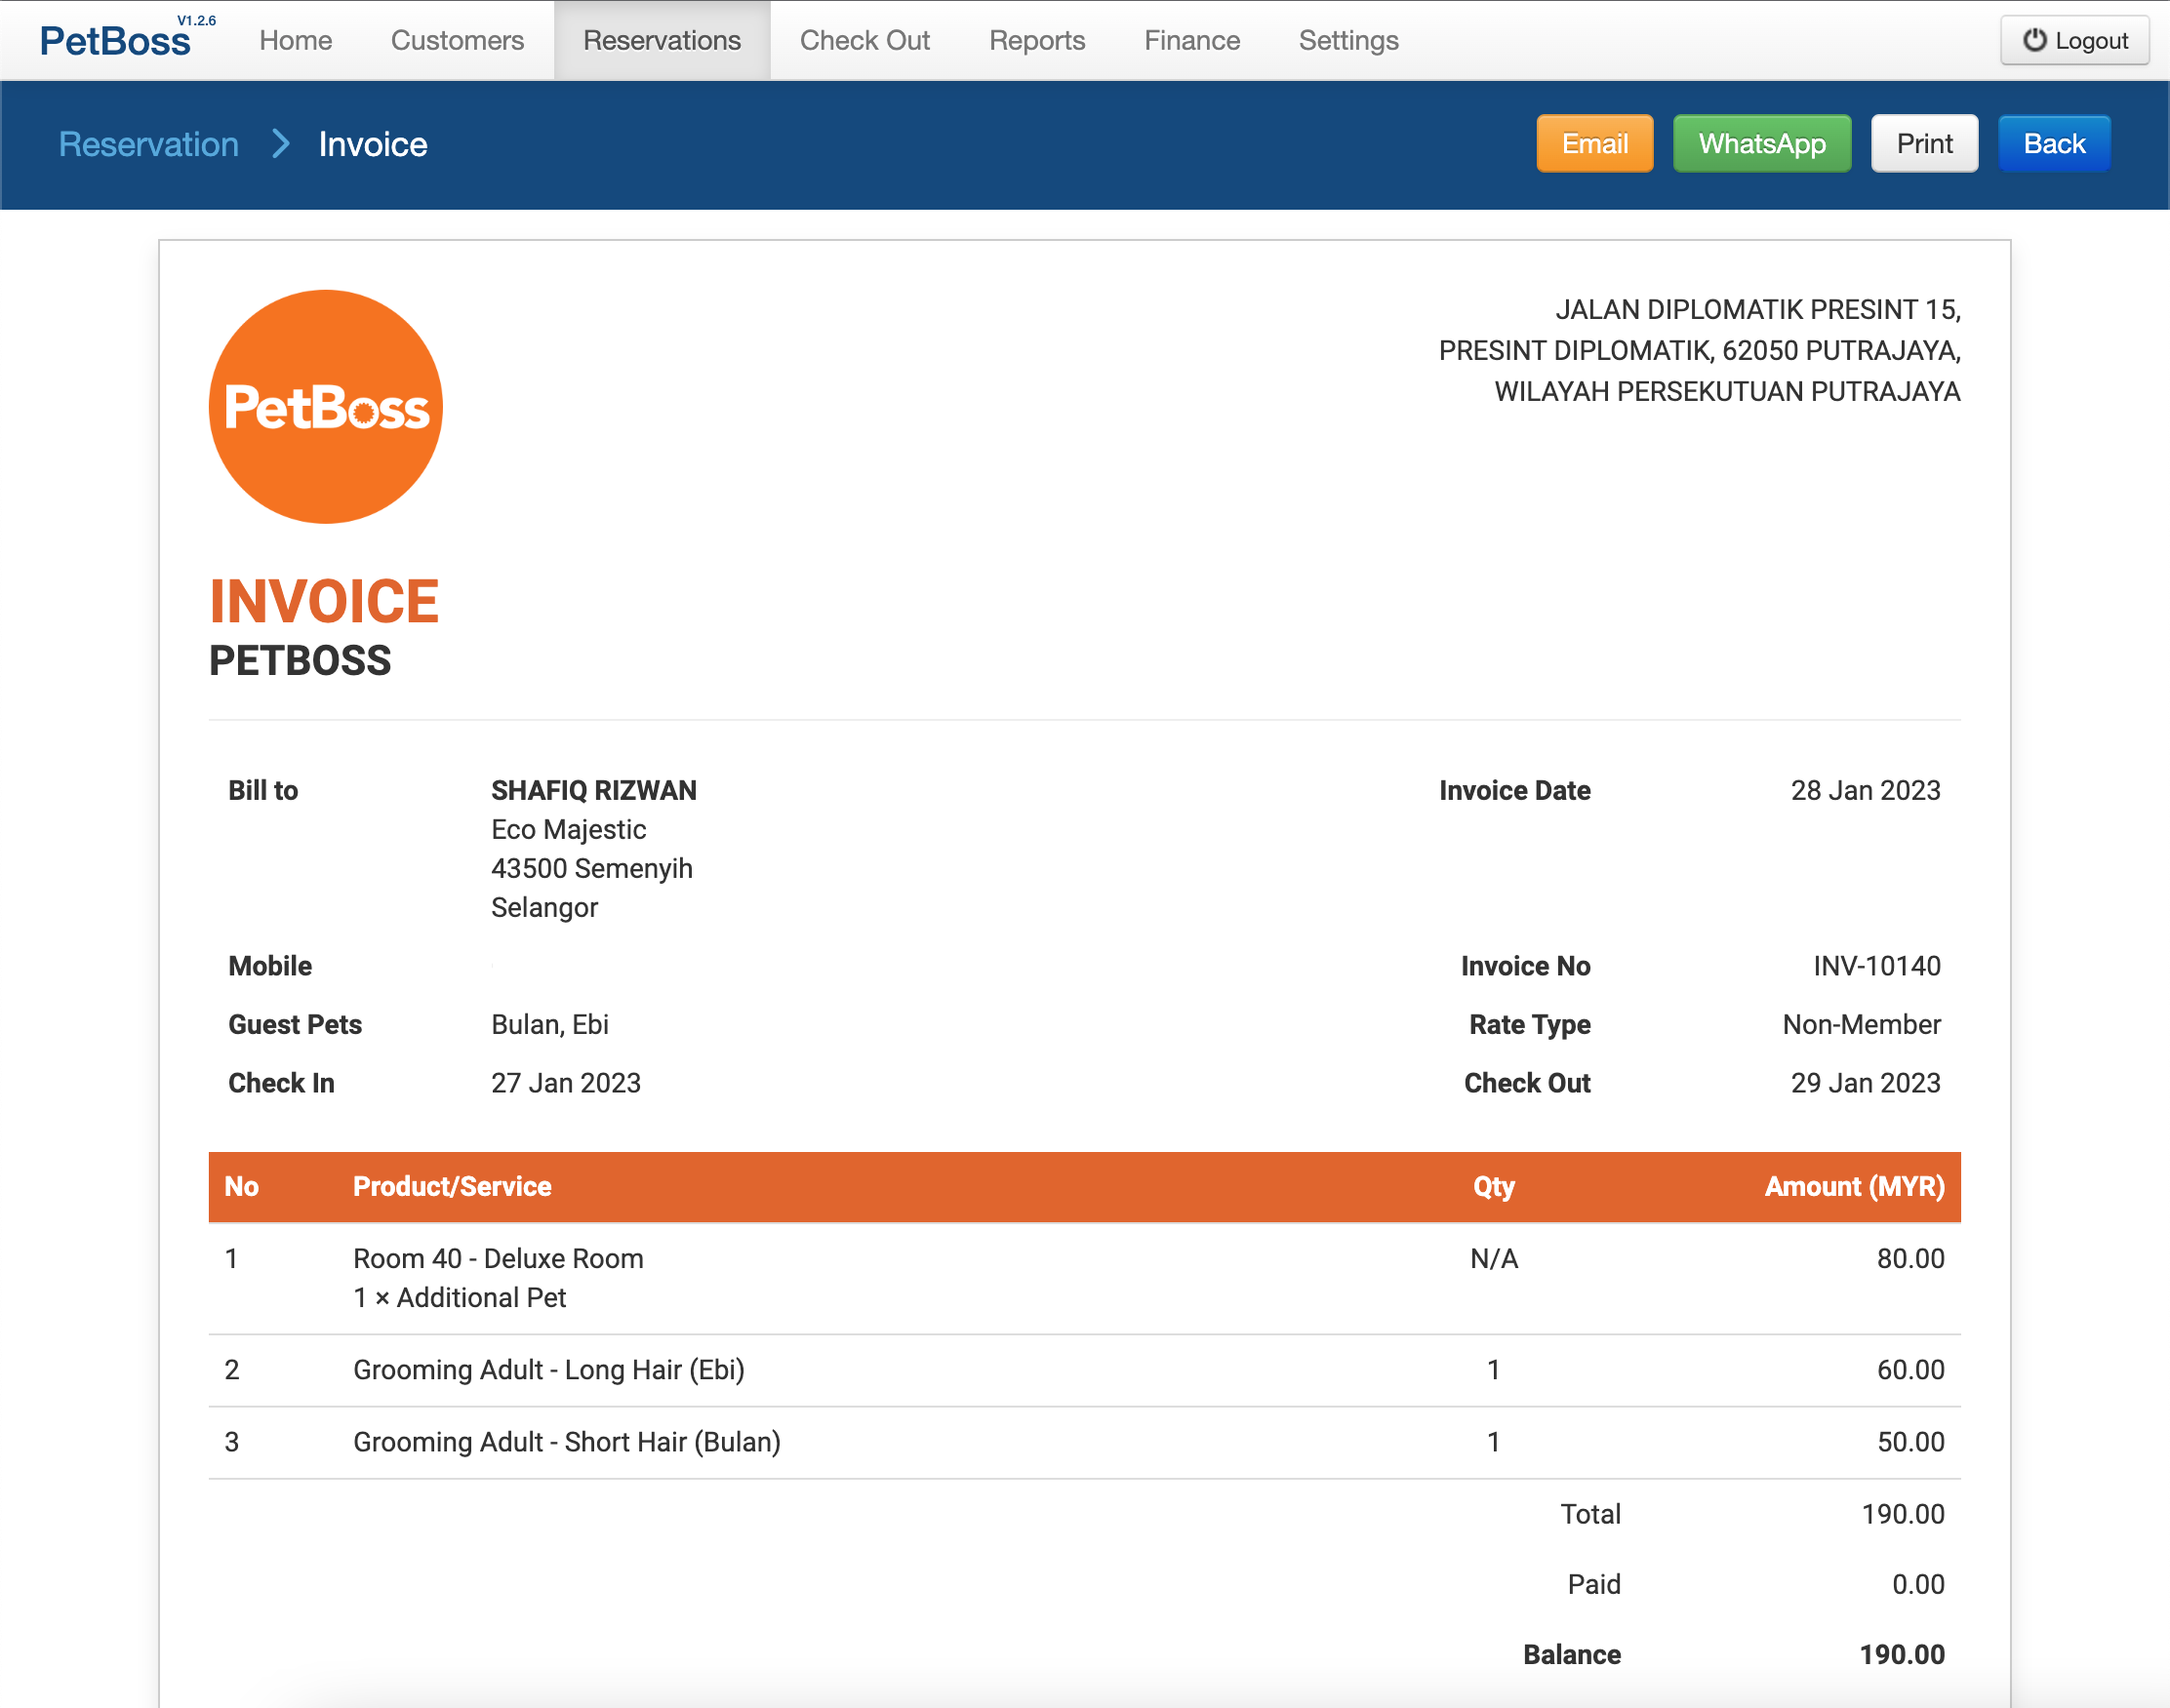Click the Bill to label
This screenshot has height=1708, width=2170.
tap(263, 790)
